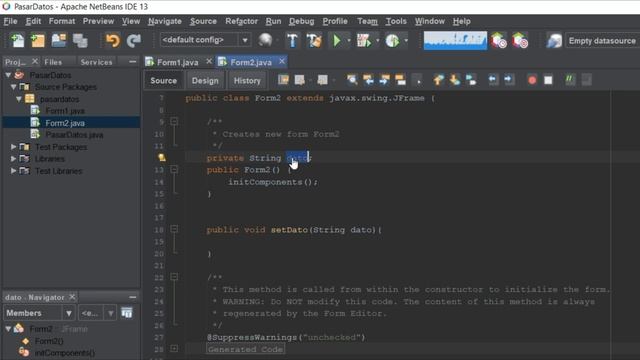Open the Navigate menu
Viewport: 640px width, 360px height.
pos(164,21)
